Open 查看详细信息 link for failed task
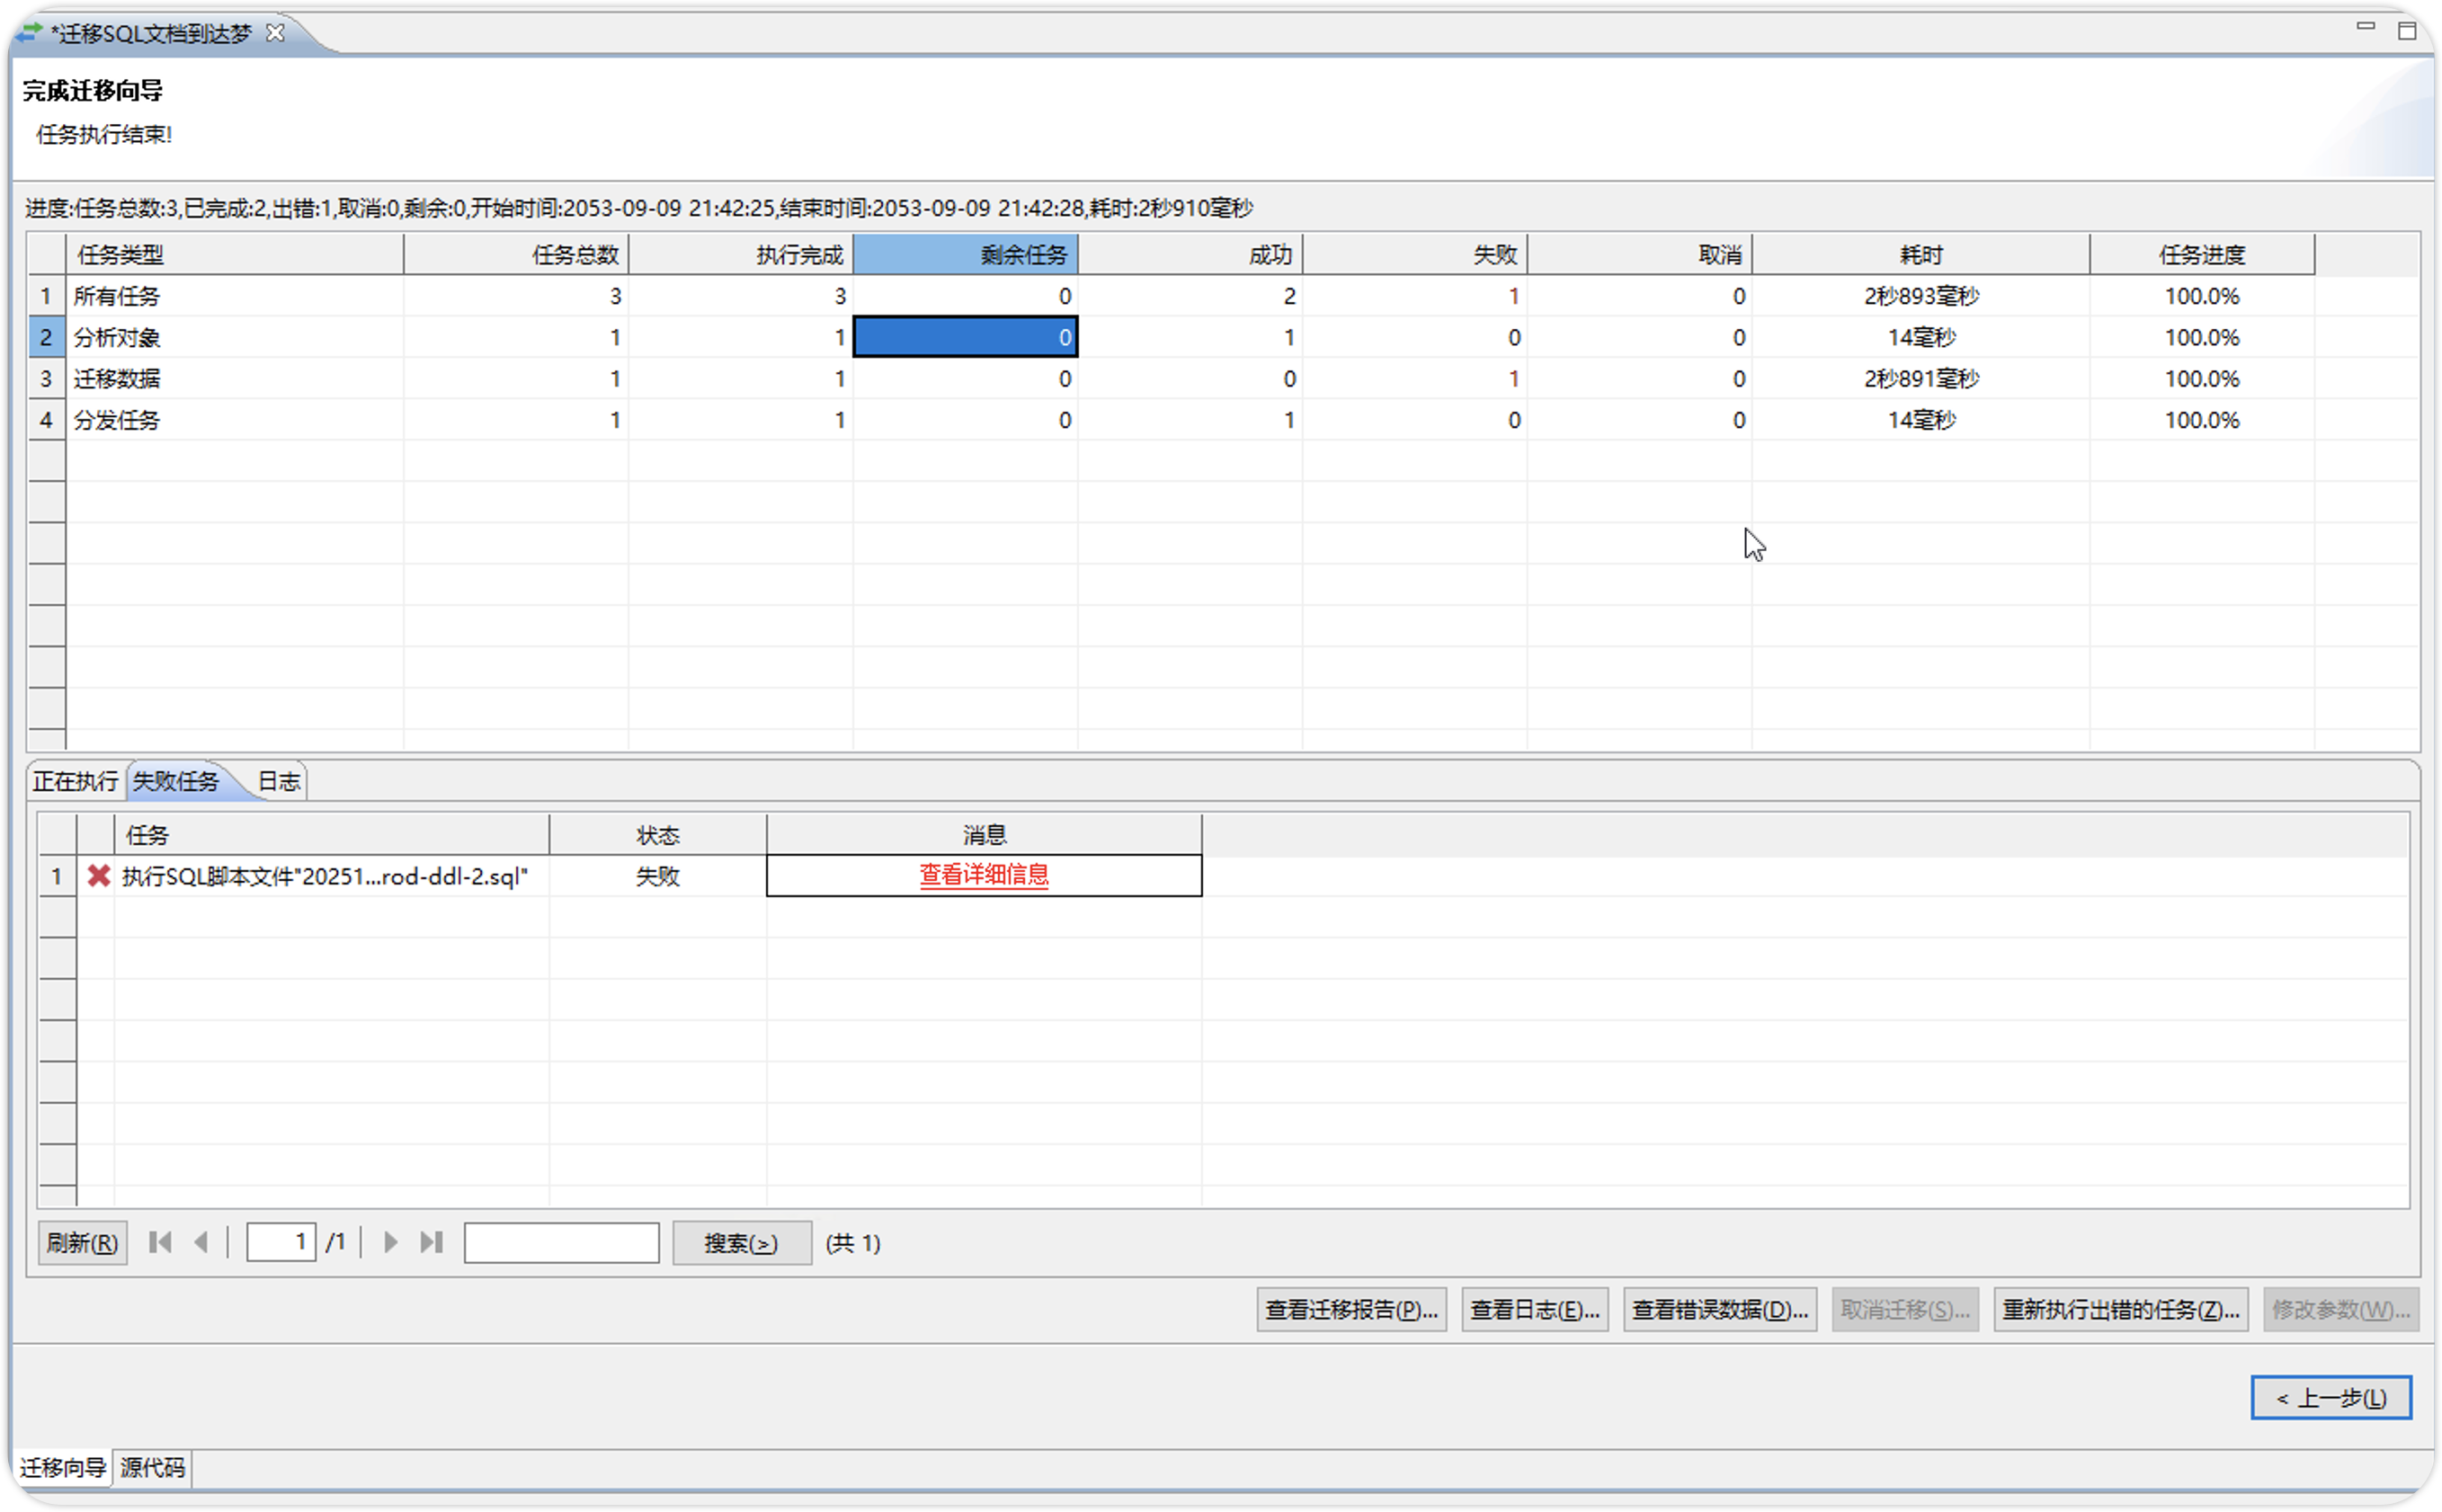The image size is (2442, 1512). click(983, 875)
